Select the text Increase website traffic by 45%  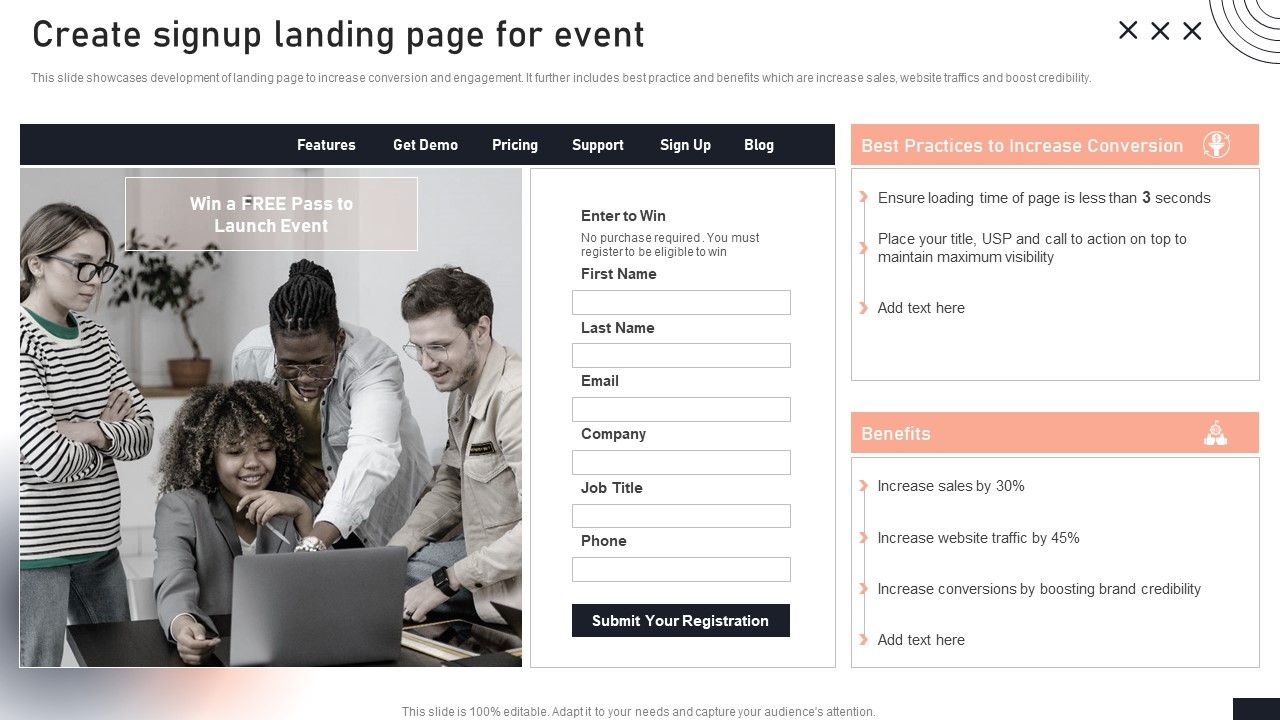[x=978, y=538]
